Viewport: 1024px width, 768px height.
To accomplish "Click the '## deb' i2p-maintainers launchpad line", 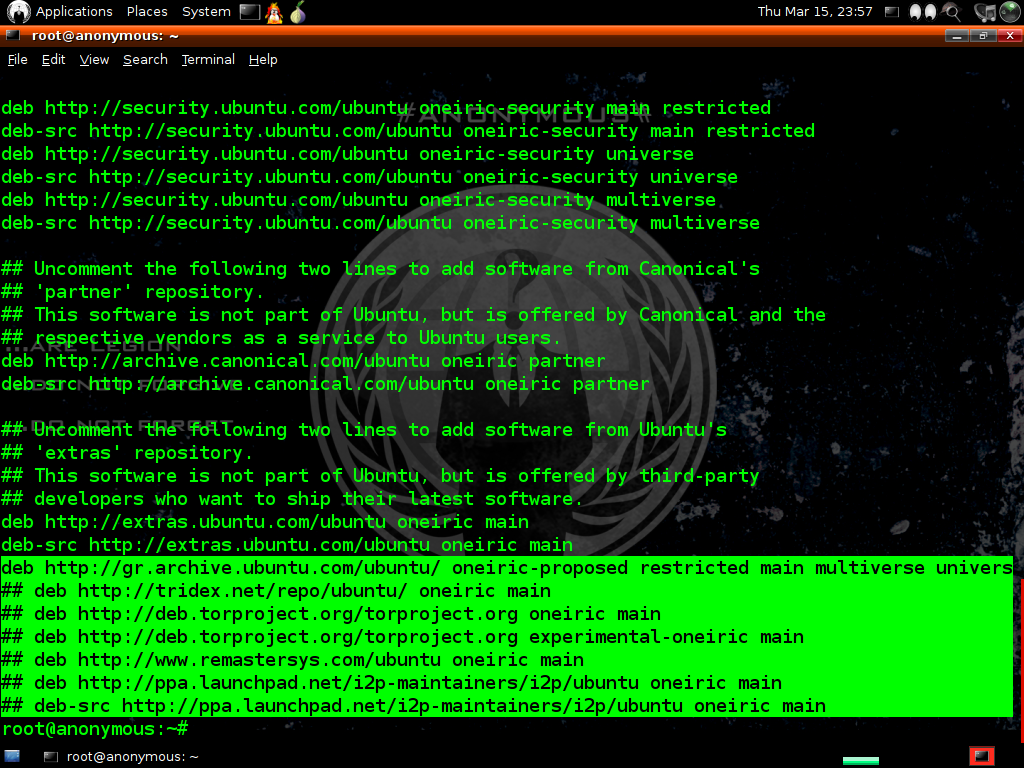I will point(392,682).
